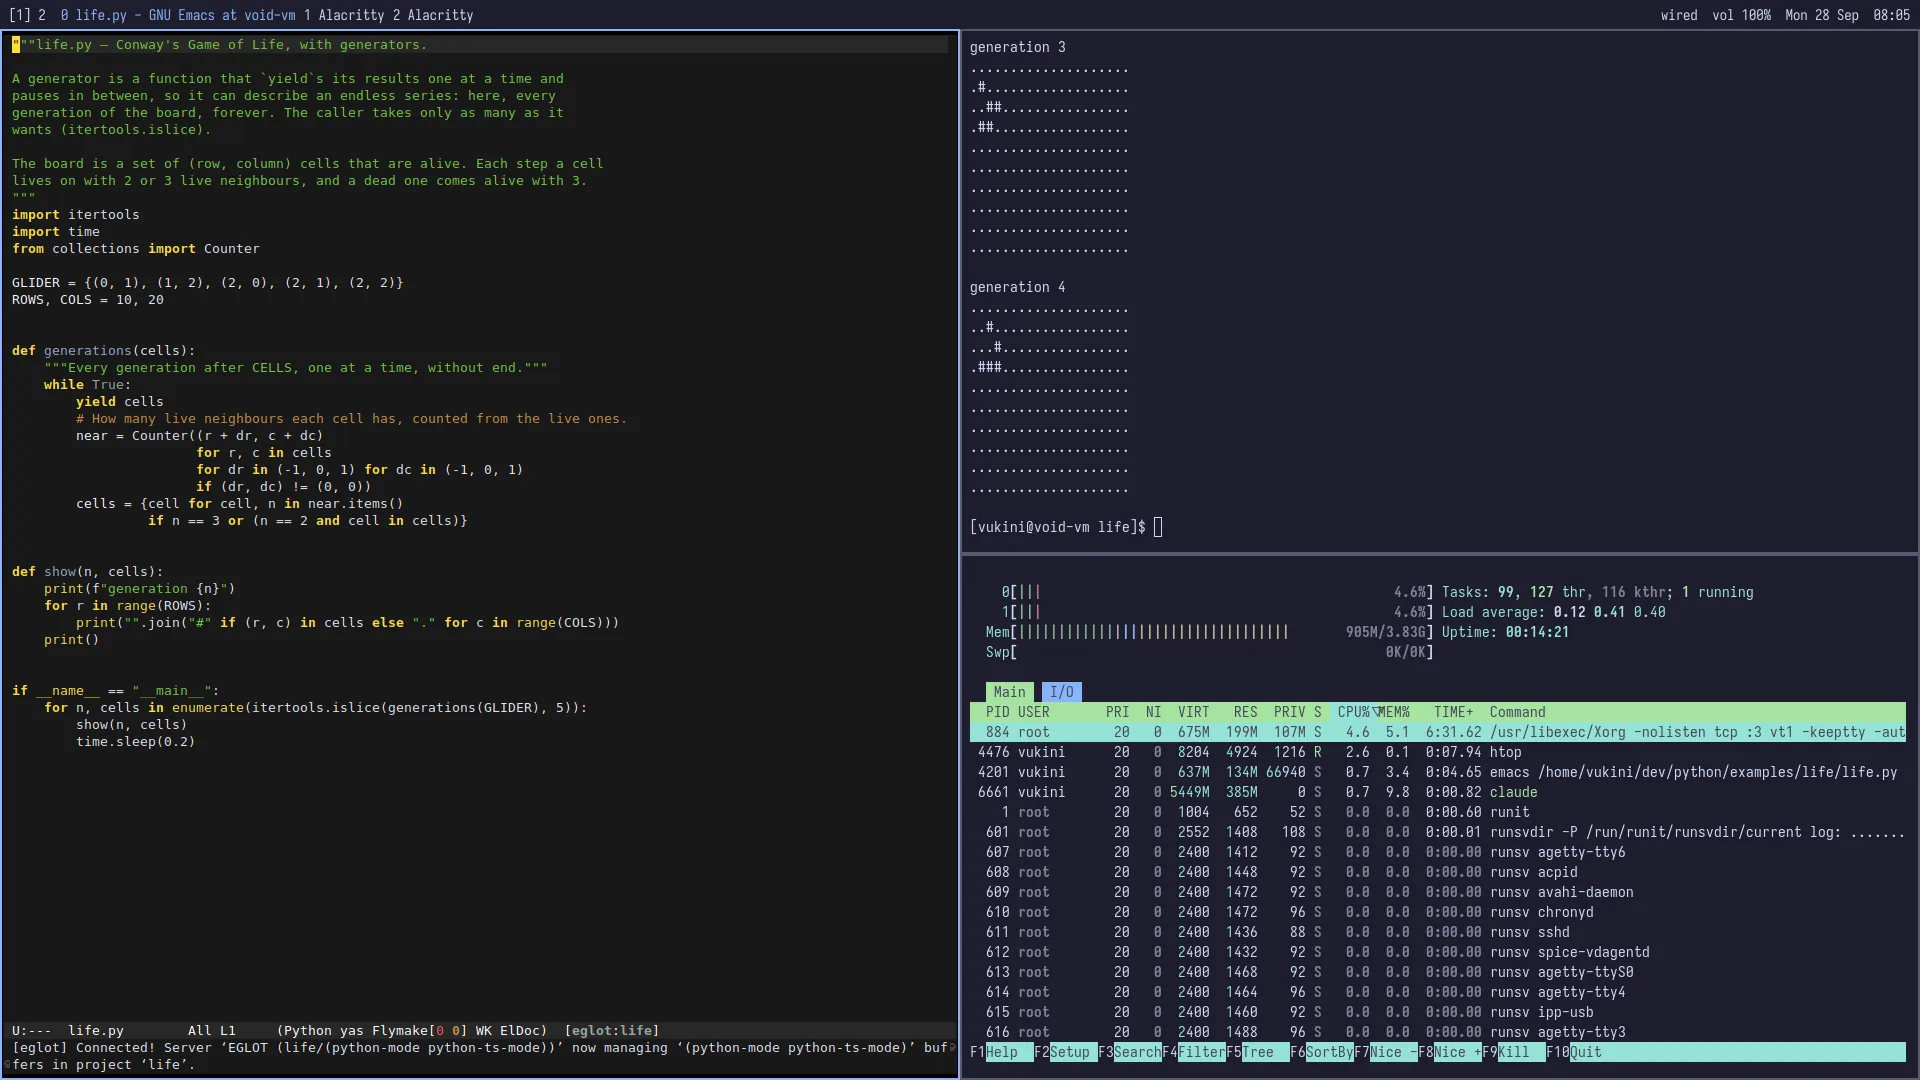The height and width of the screenshot is (1080, 1920).
Task: Click the CPU 0 usage meter
Action: (x=1217, y=592)
